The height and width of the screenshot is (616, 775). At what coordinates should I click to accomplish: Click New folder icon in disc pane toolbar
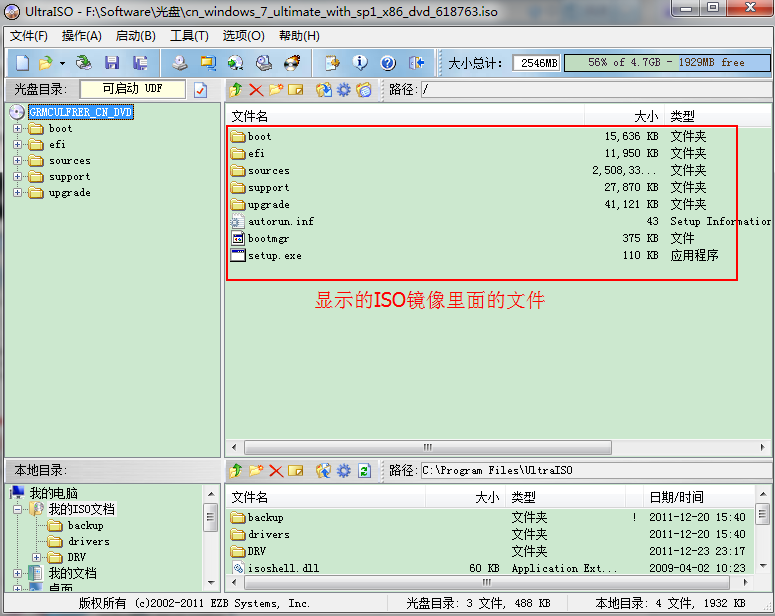(276, 89)
